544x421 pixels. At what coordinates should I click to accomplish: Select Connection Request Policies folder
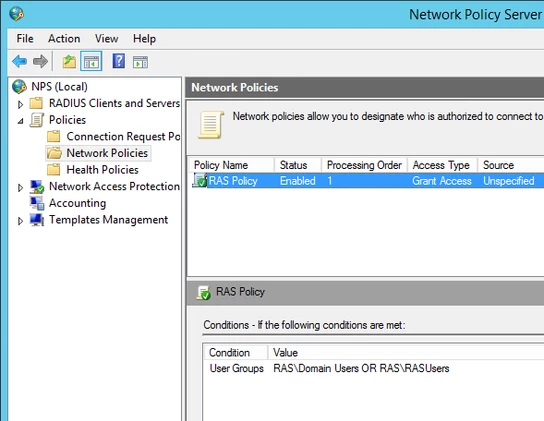click(x=123, y=136)
